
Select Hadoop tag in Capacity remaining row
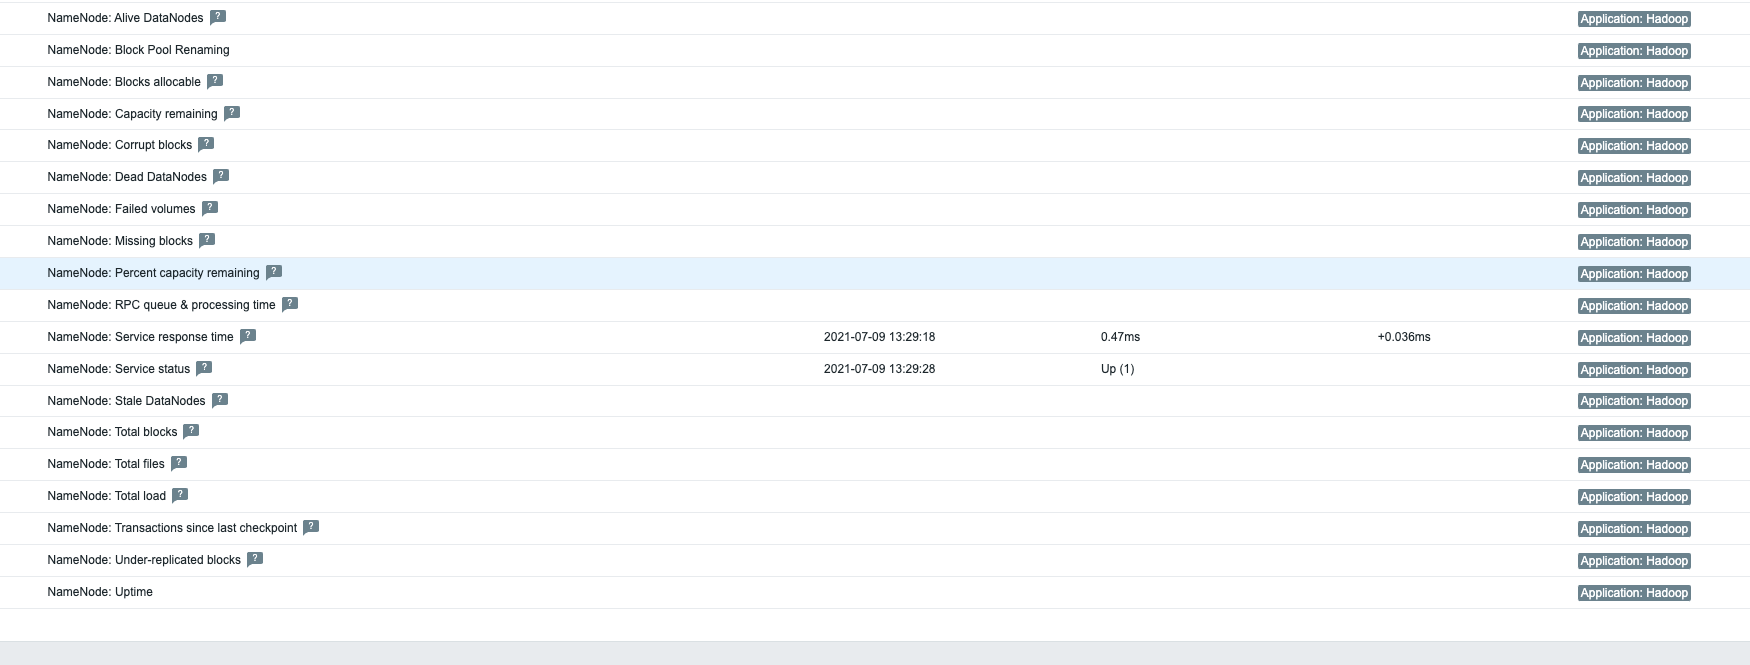pos(1634,114)
